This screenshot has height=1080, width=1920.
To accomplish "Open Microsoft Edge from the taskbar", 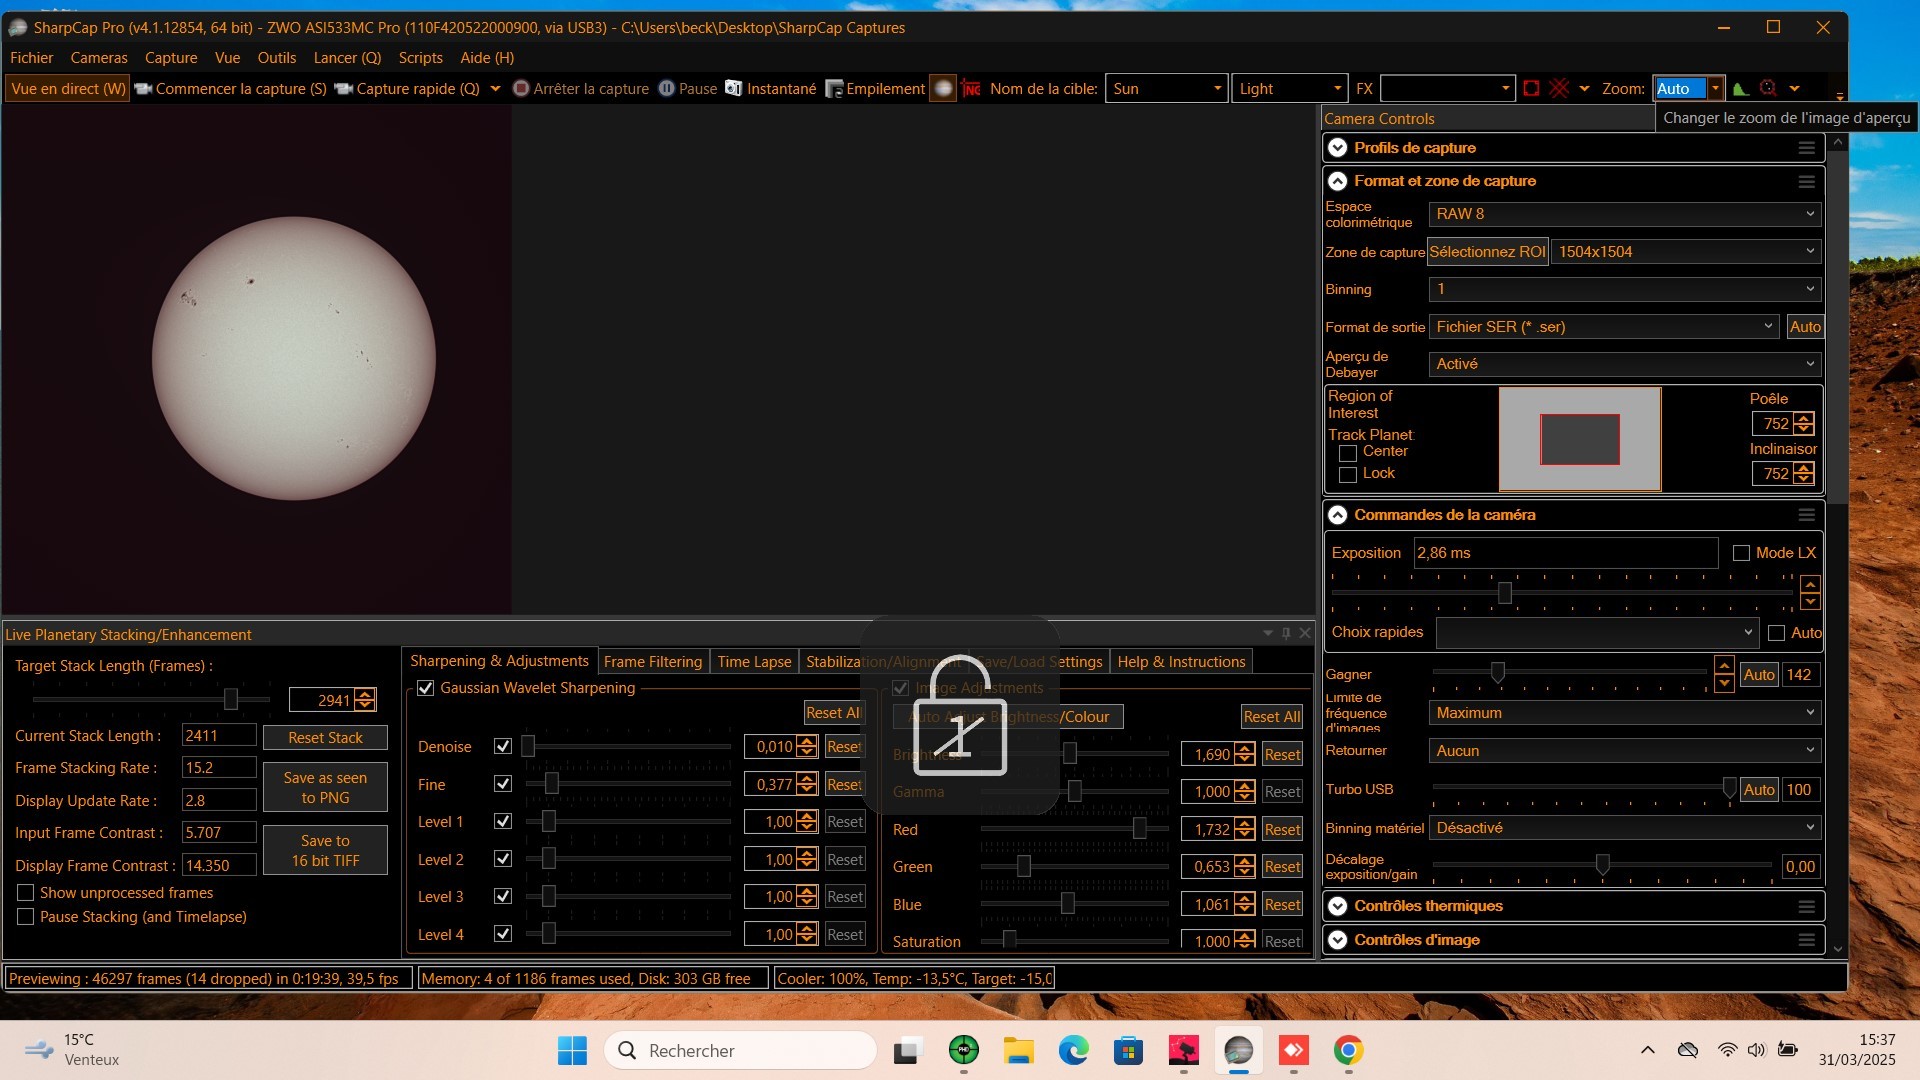I will pos(1073,1051).
